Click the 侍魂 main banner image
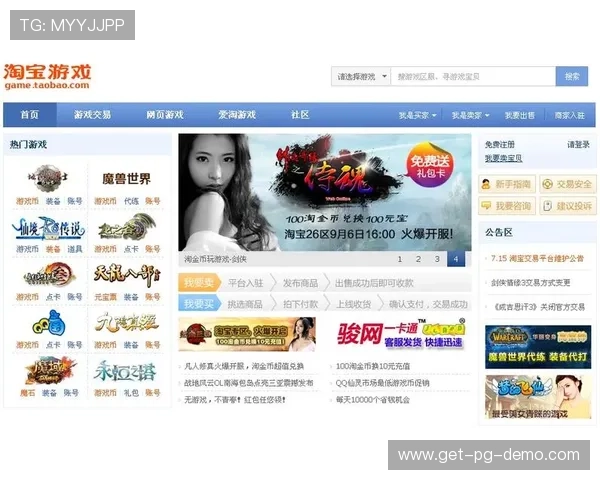 (324, 192)
